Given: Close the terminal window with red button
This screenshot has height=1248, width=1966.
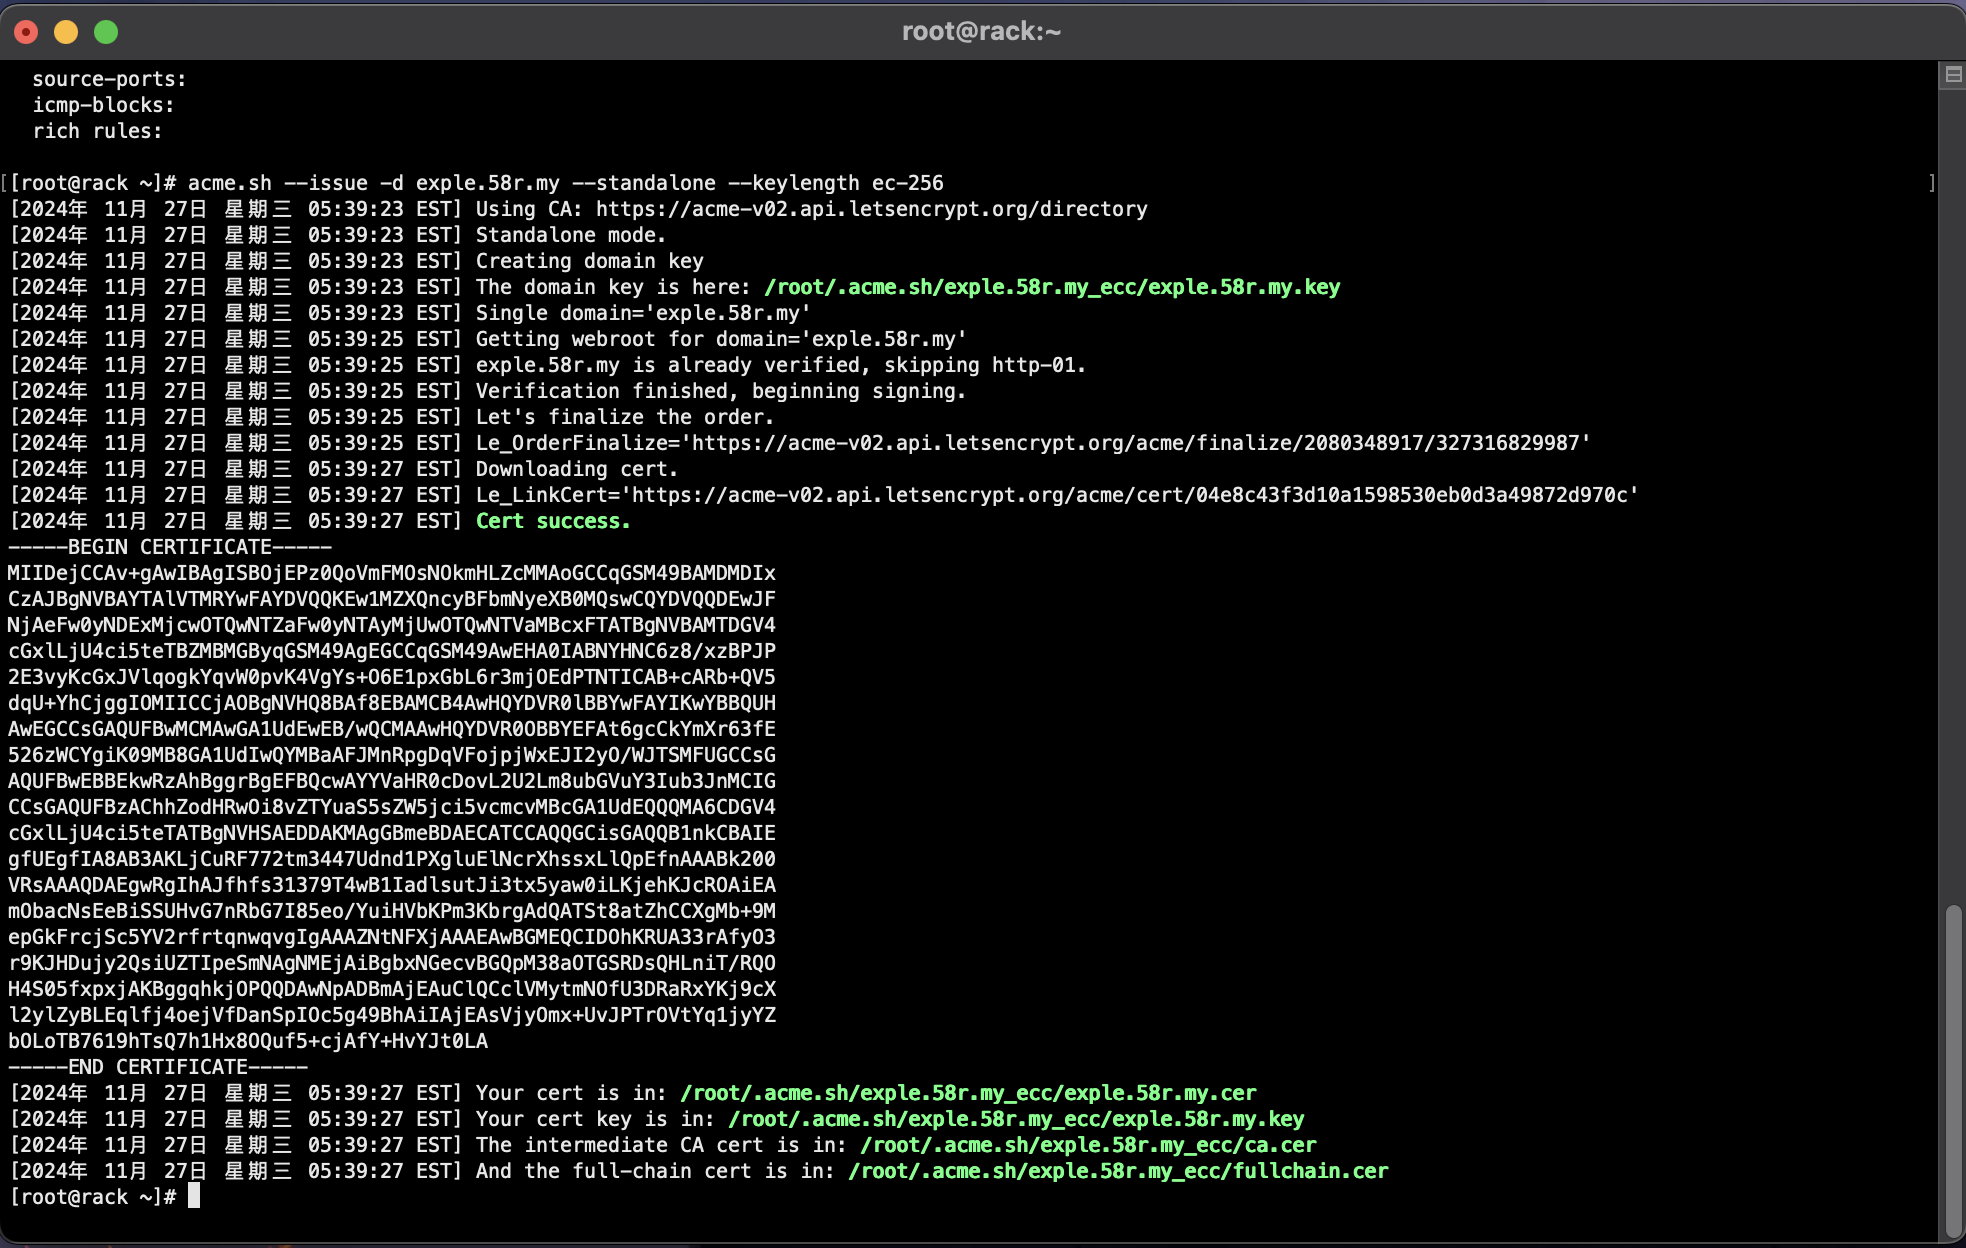Looking at the screenshot, I should tap(27, 32).
